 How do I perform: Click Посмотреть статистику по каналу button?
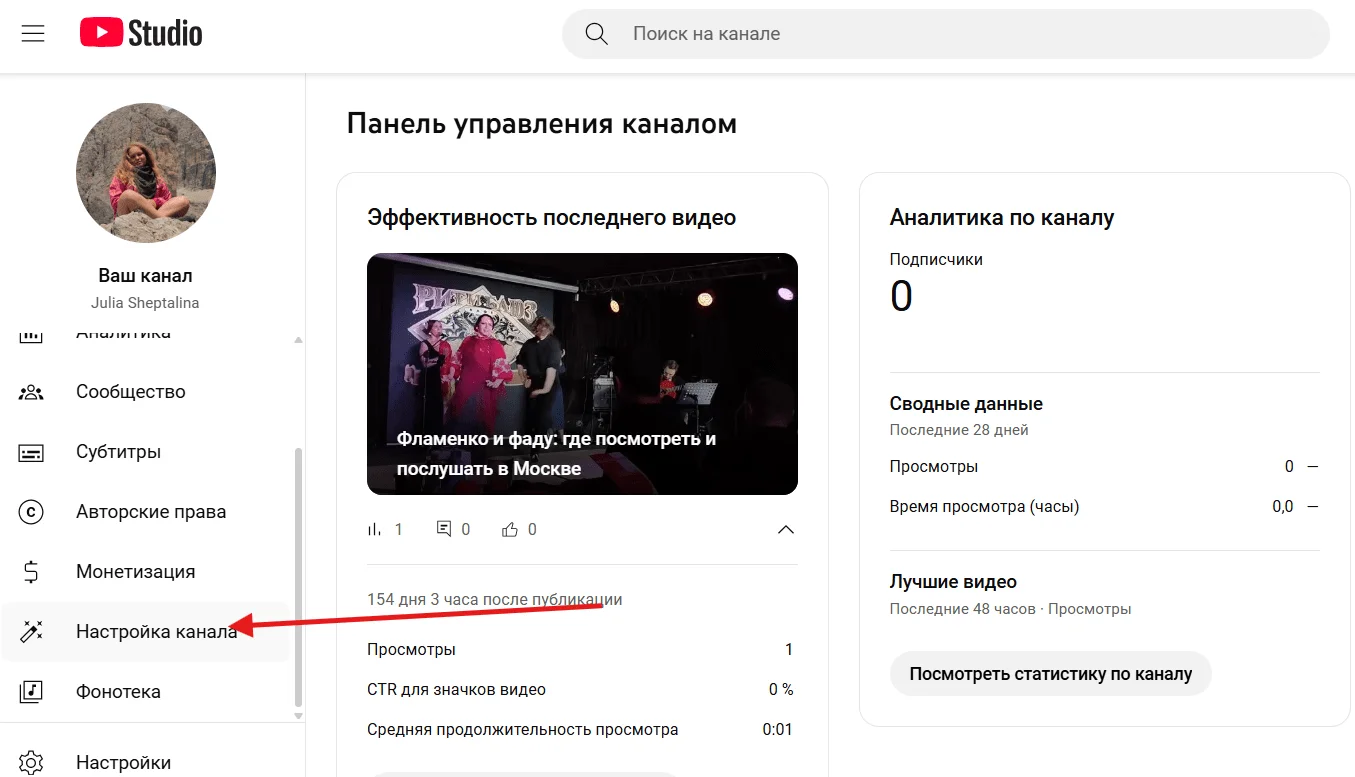[1050, 673]
